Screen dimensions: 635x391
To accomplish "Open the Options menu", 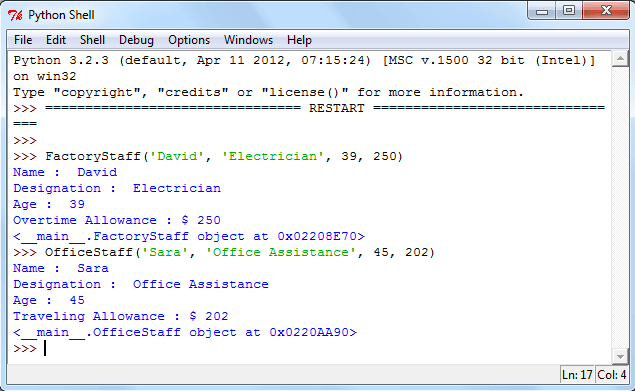I will coord(189,40).
